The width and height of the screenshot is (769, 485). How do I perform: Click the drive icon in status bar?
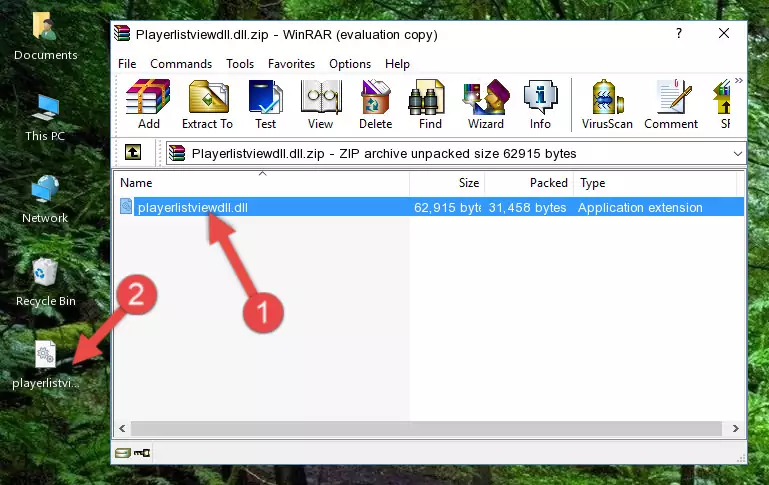pos(123,453)
